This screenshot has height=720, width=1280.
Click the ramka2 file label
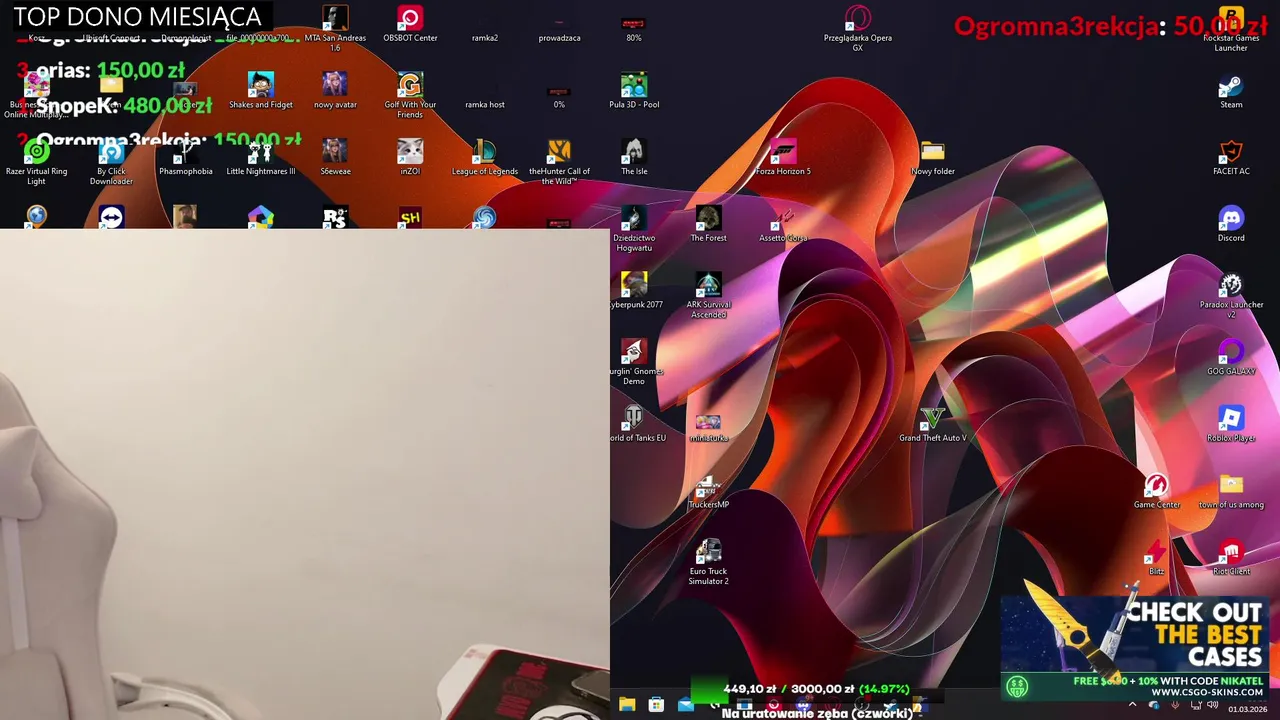[x=485, y=38]
